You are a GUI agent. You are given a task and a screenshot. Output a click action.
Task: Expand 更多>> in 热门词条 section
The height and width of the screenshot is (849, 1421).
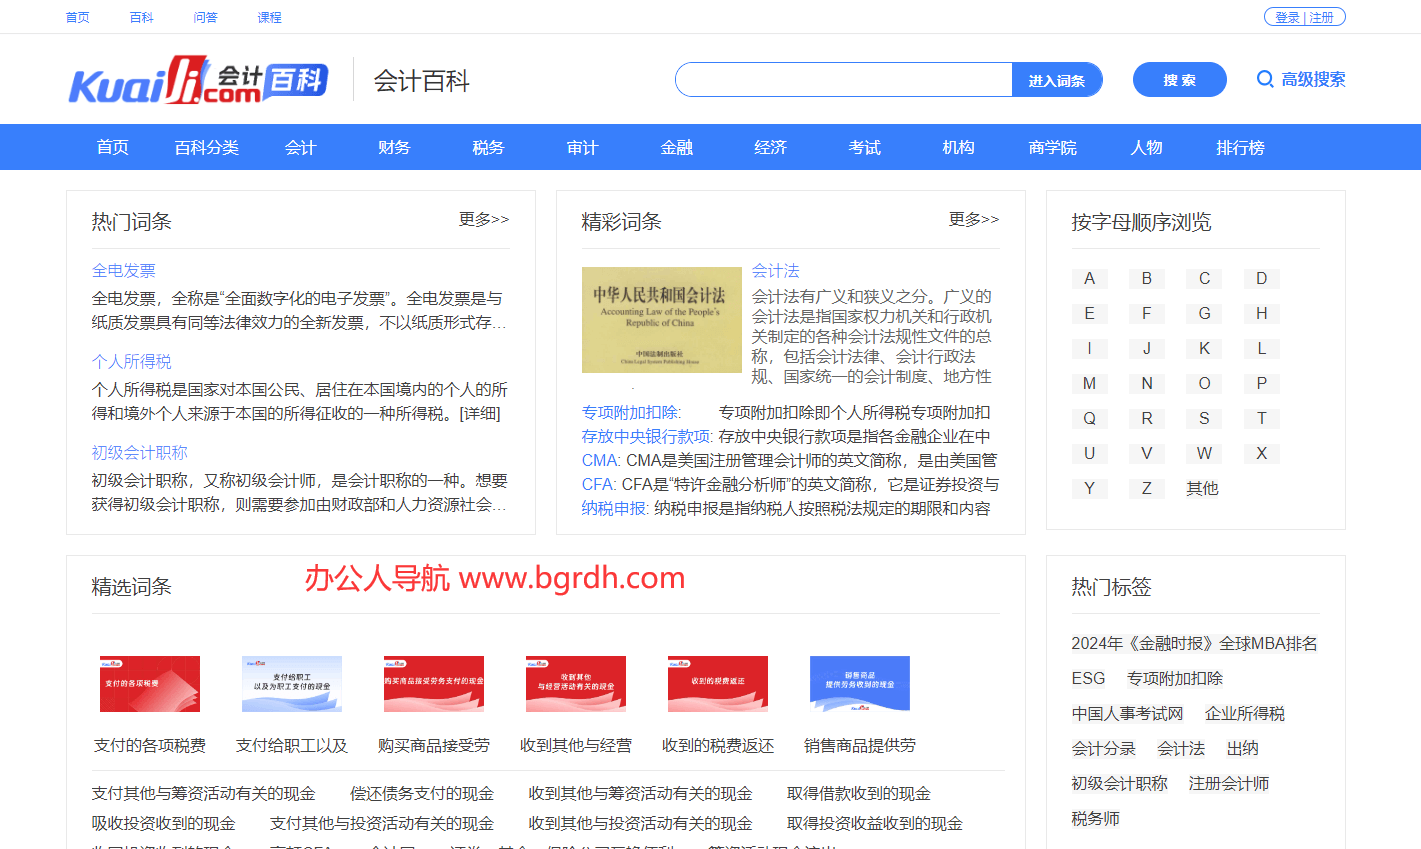(484, 219)
